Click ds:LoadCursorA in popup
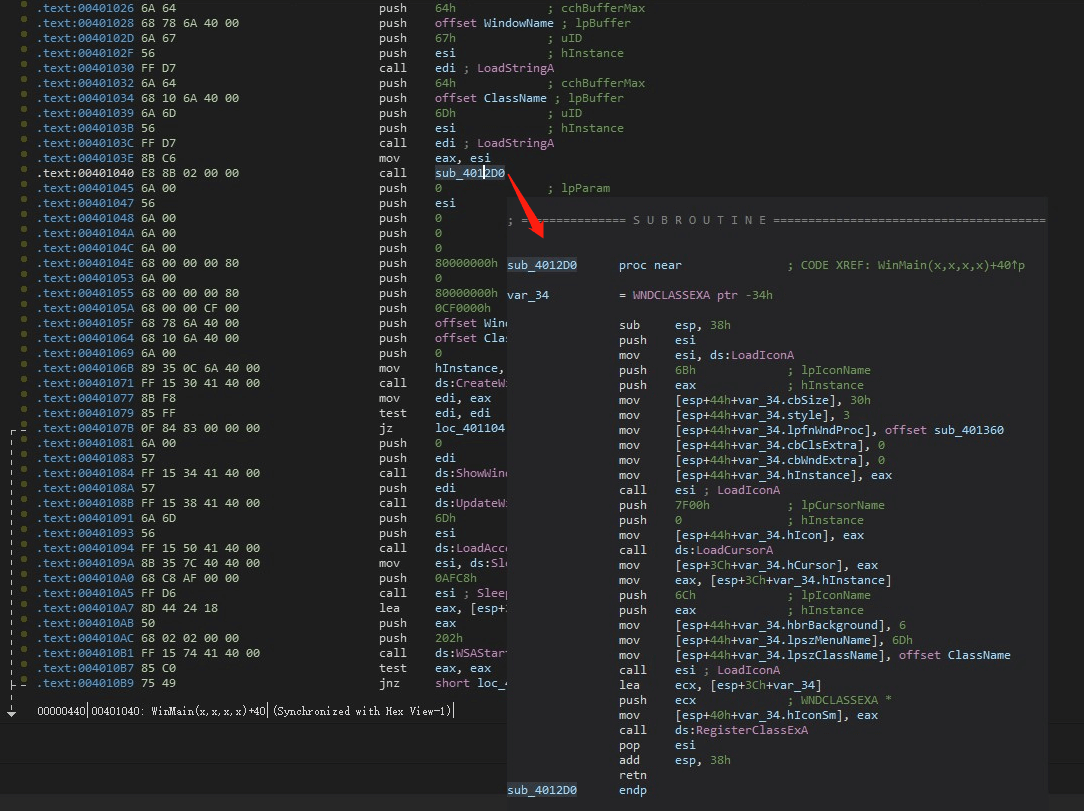The image size is (1084, 811). tap(724, 550)
